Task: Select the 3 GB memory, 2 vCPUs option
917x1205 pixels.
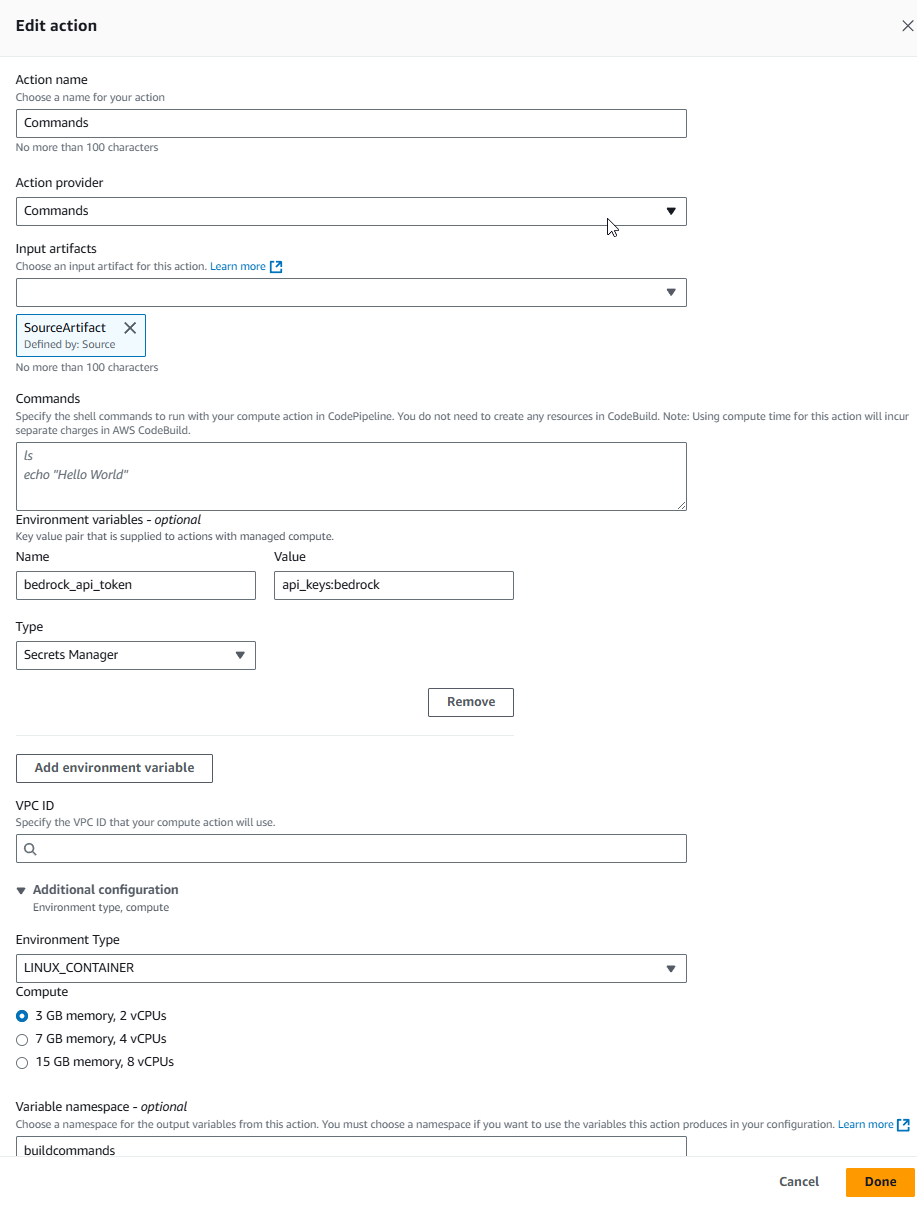Action: (x=22, y=1016)
